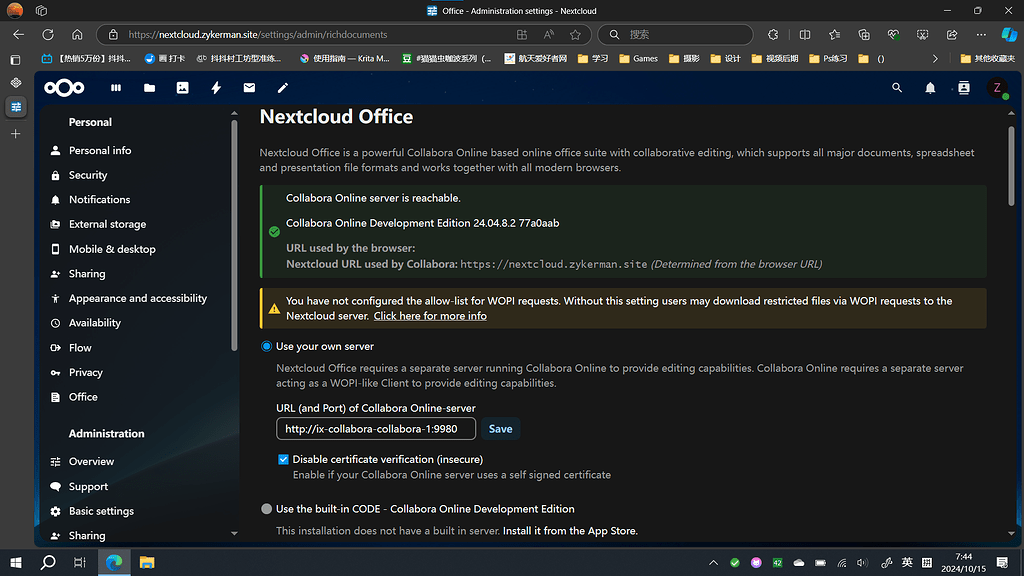Open the Click here for more info link
The width and height of the screenshot is (1024, 576).
430,315
